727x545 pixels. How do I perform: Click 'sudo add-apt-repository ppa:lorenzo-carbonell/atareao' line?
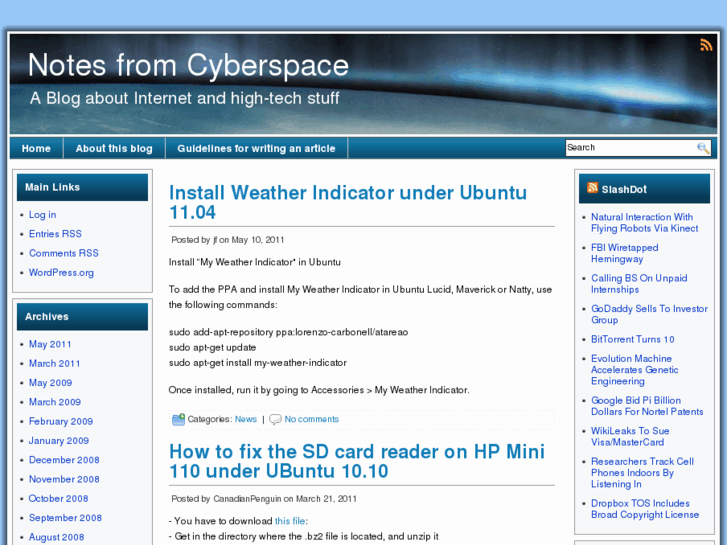tap(288, 332)
